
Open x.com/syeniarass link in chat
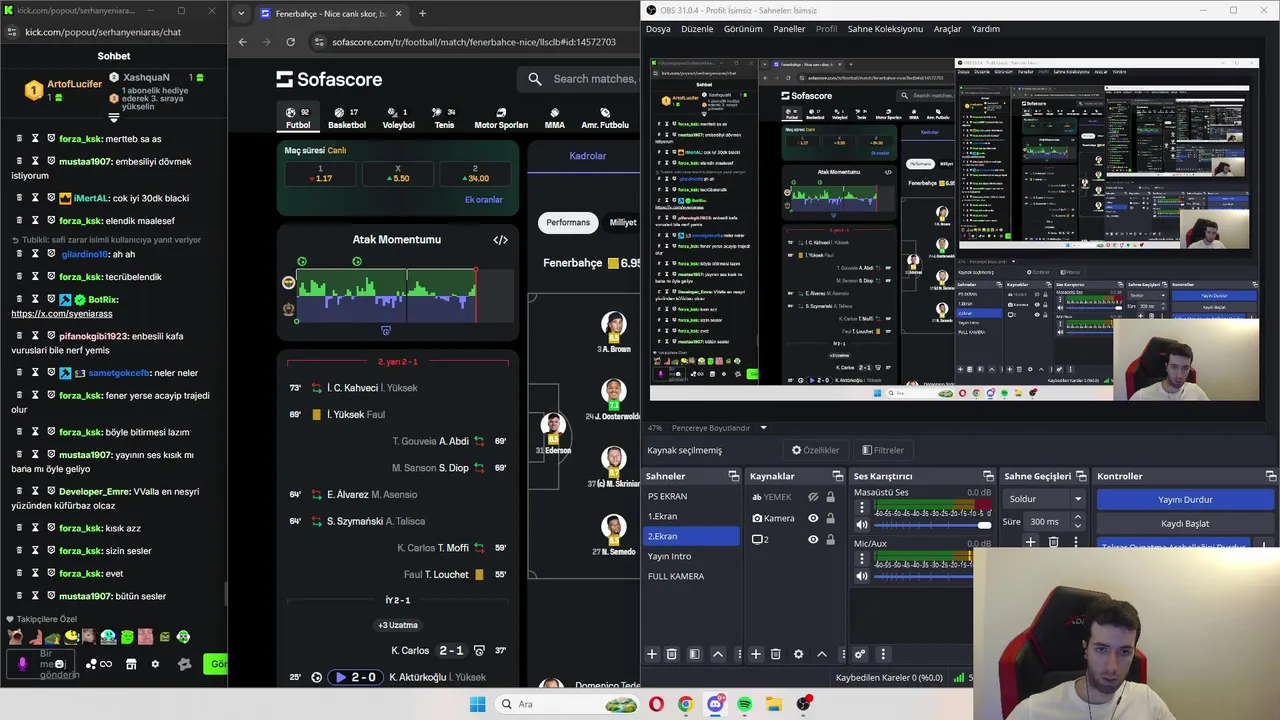click(62, 314)
